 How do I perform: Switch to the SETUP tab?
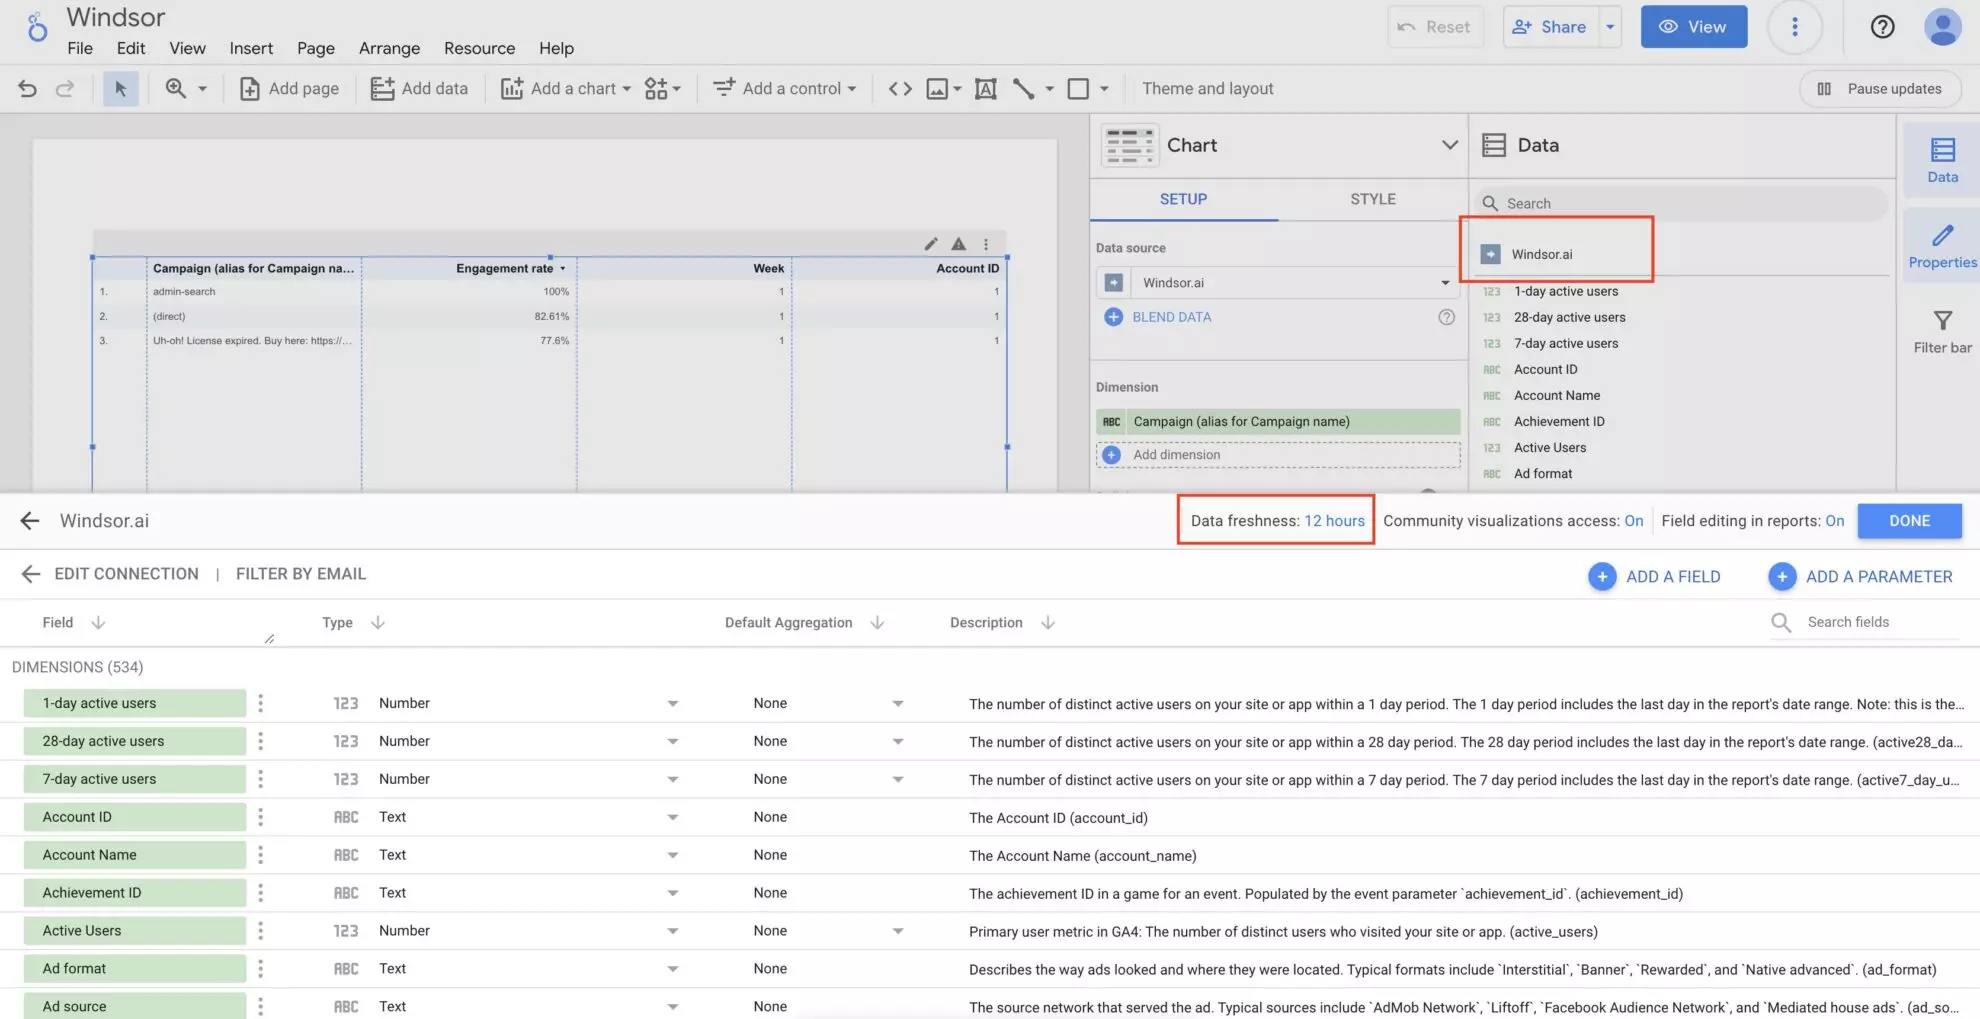tap(1183, 199)
